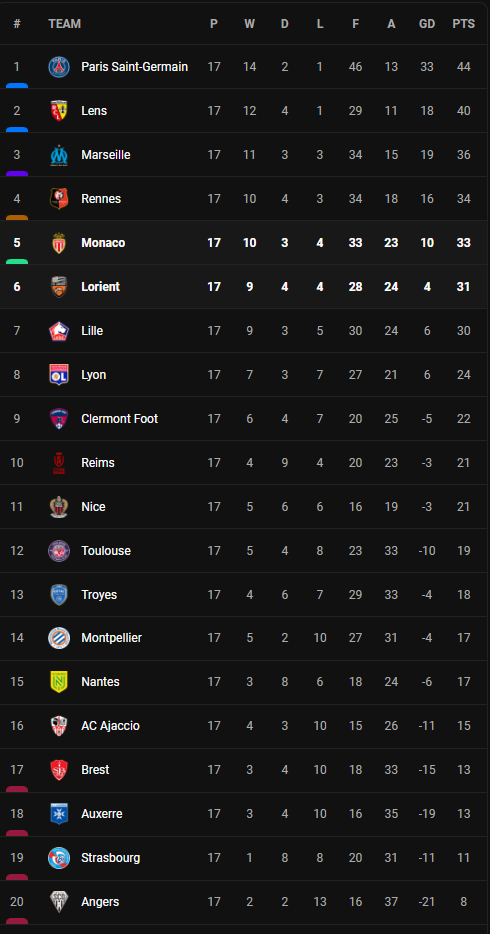Click the Montpellier club logo
This screenshot has height=934, width=490.
59,638
